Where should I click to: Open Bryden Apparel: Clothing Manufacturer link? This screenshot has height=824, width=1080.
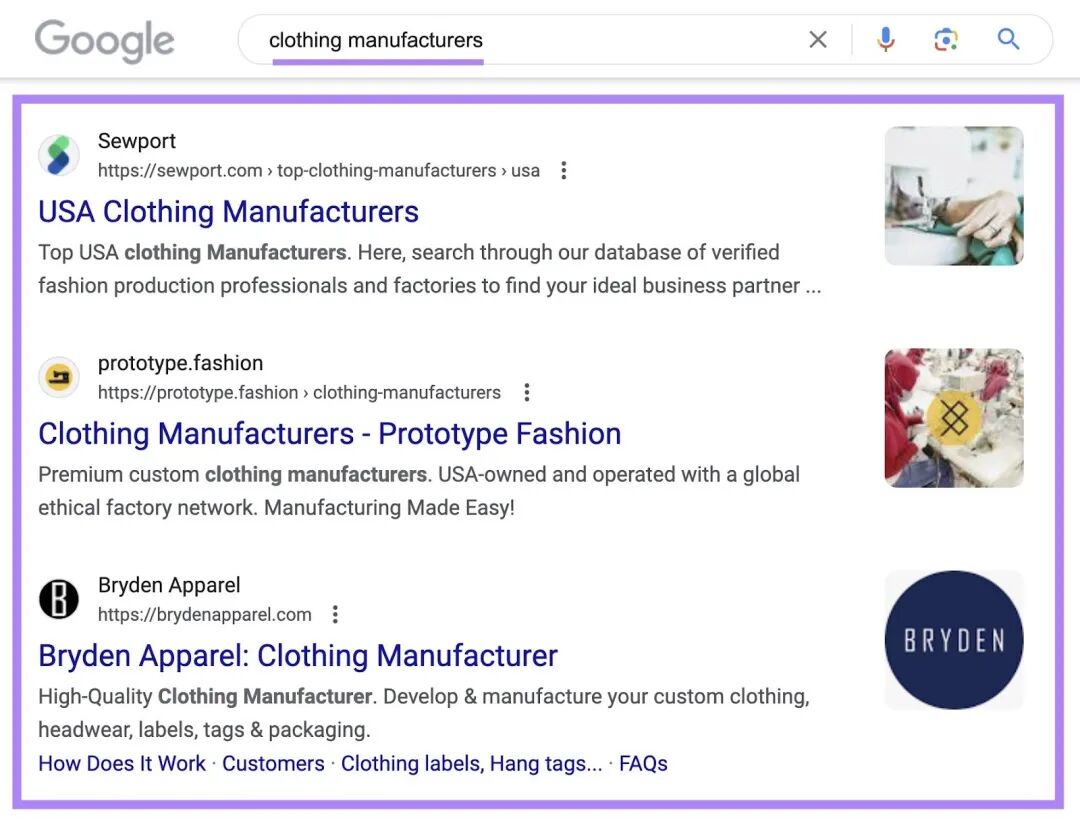click(298, 656)
